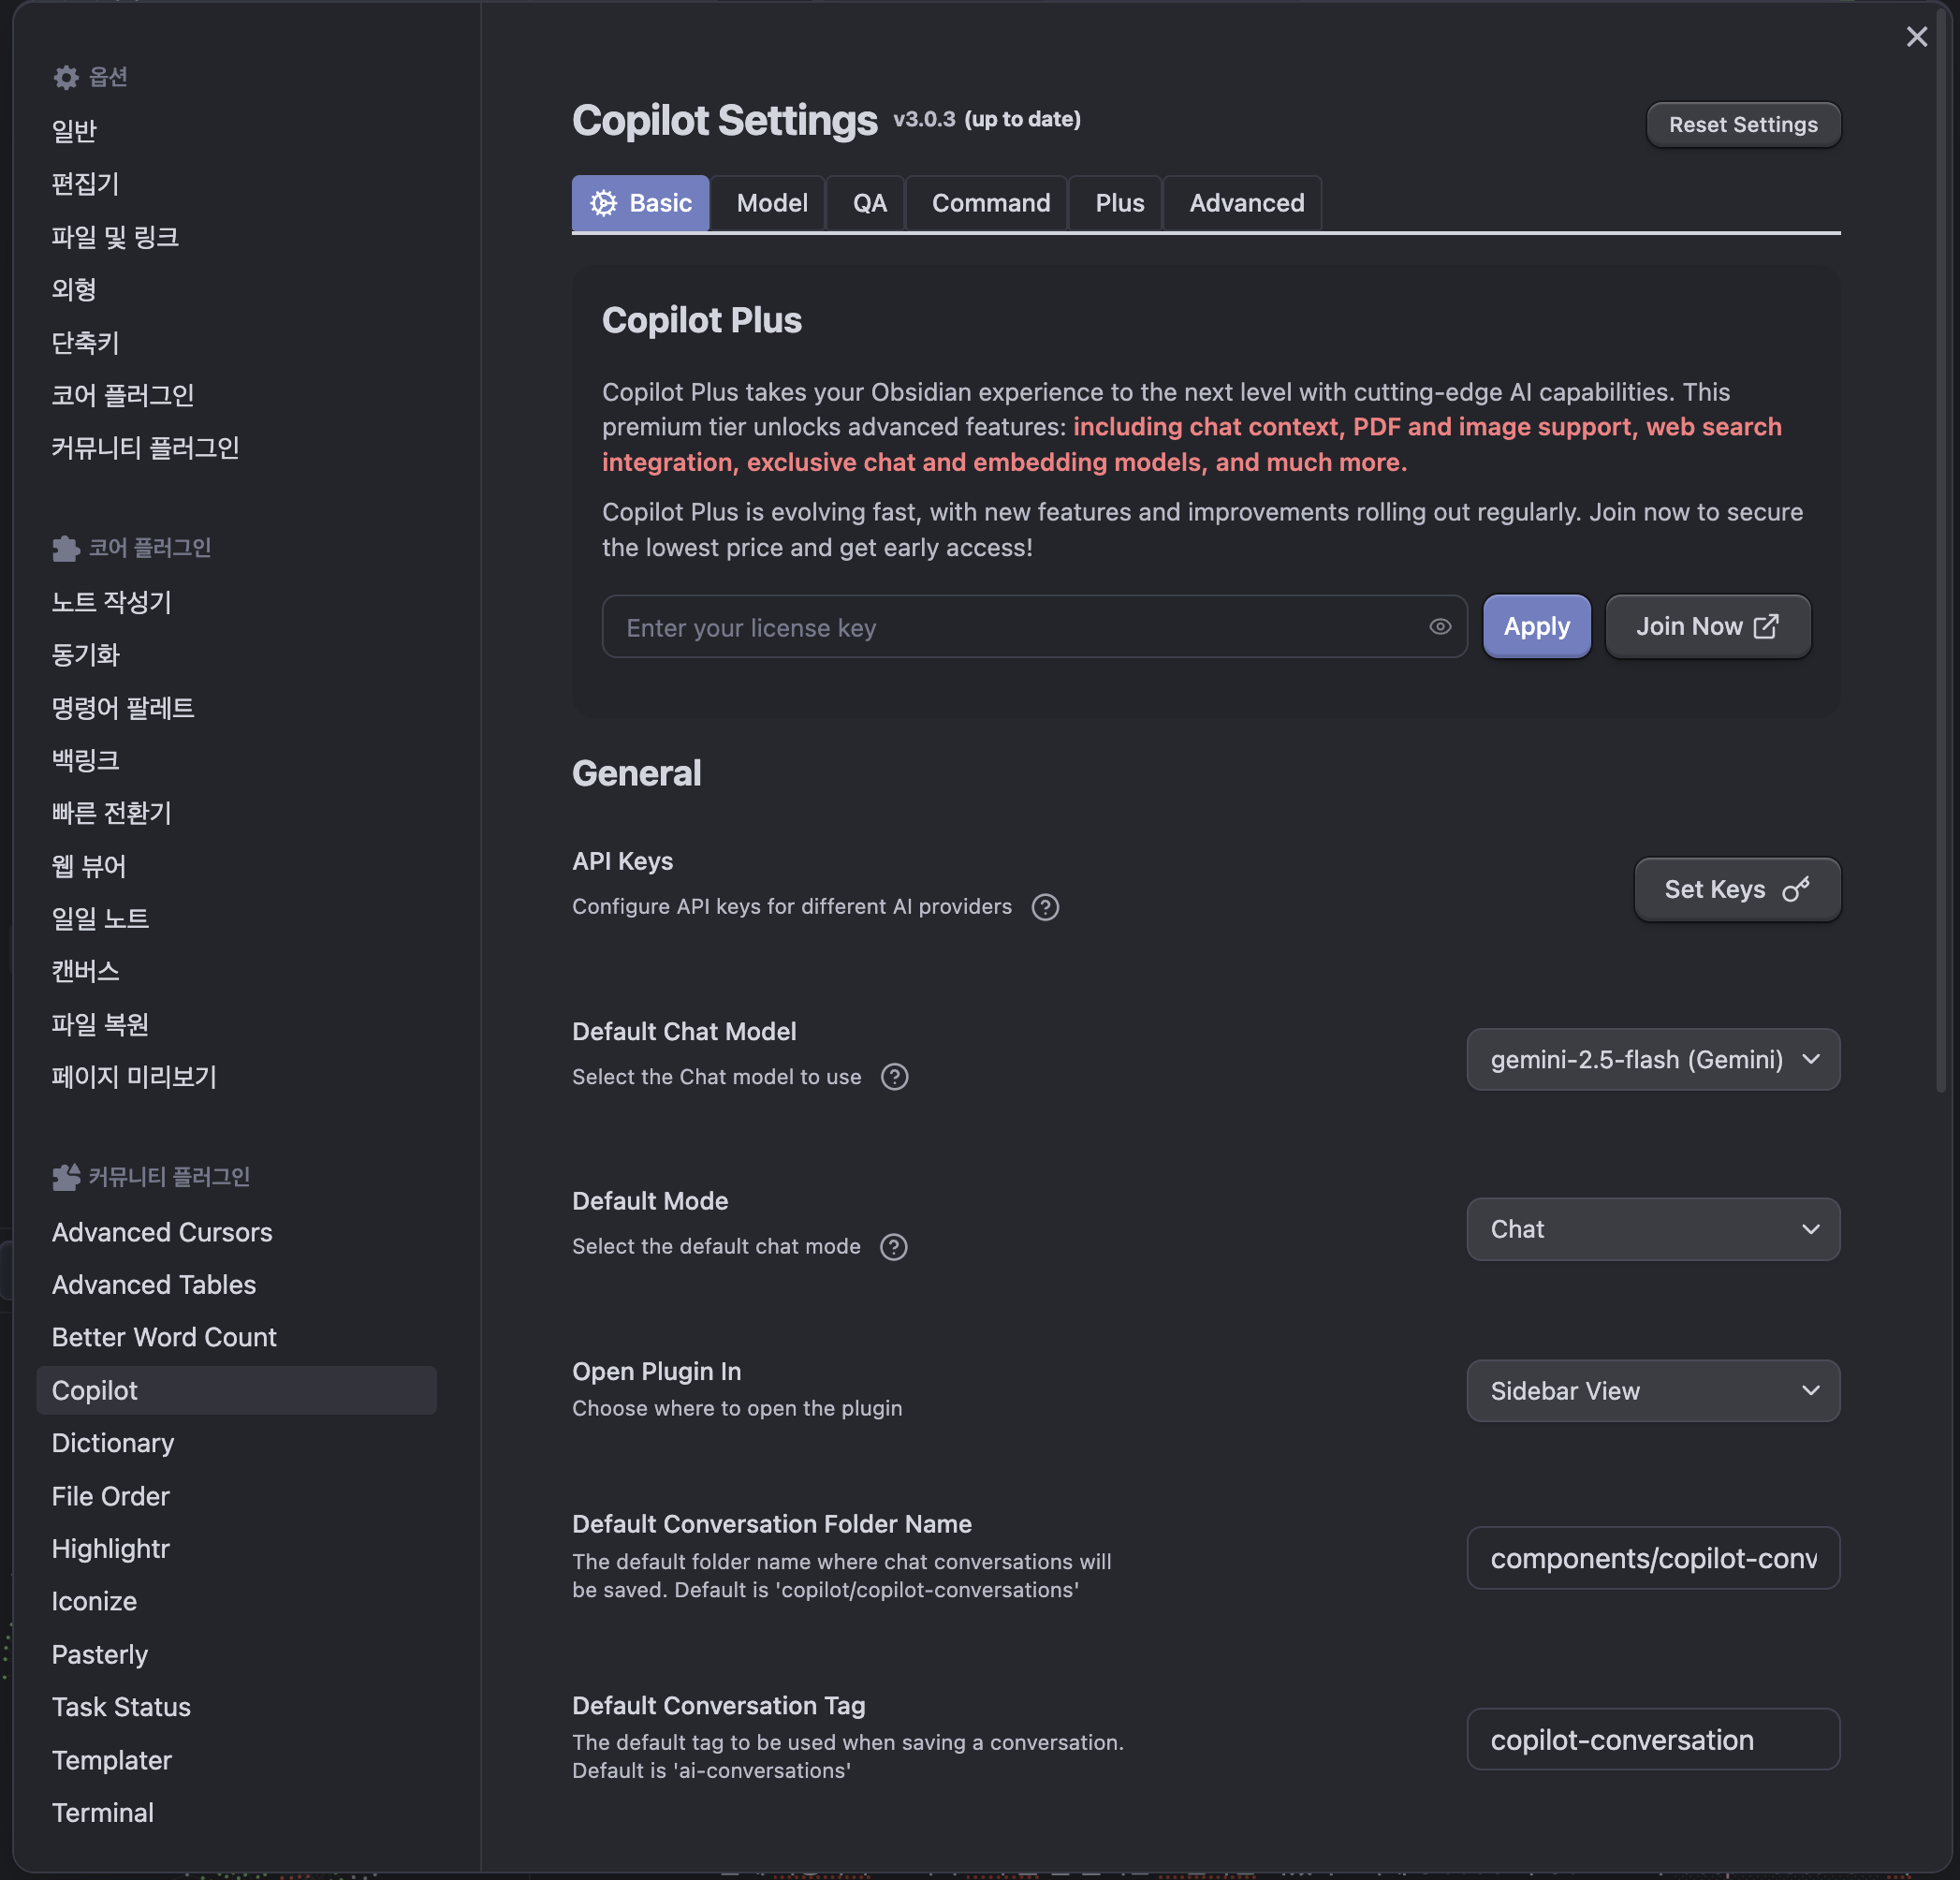Click help icon beside Default Mode description
This screenshot has height=1880, width=1960.
coord(893,1247)
